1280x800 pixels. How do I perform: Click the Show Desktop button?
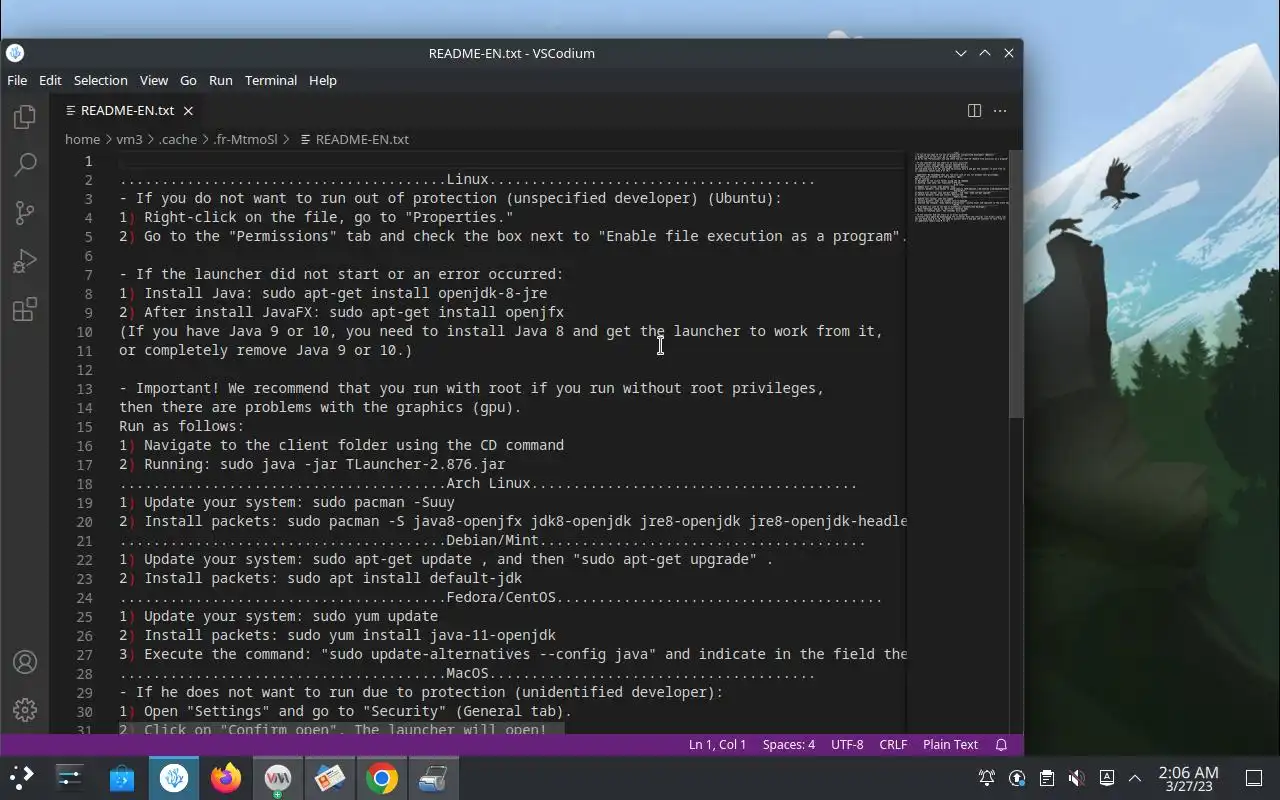point(1254,778)
